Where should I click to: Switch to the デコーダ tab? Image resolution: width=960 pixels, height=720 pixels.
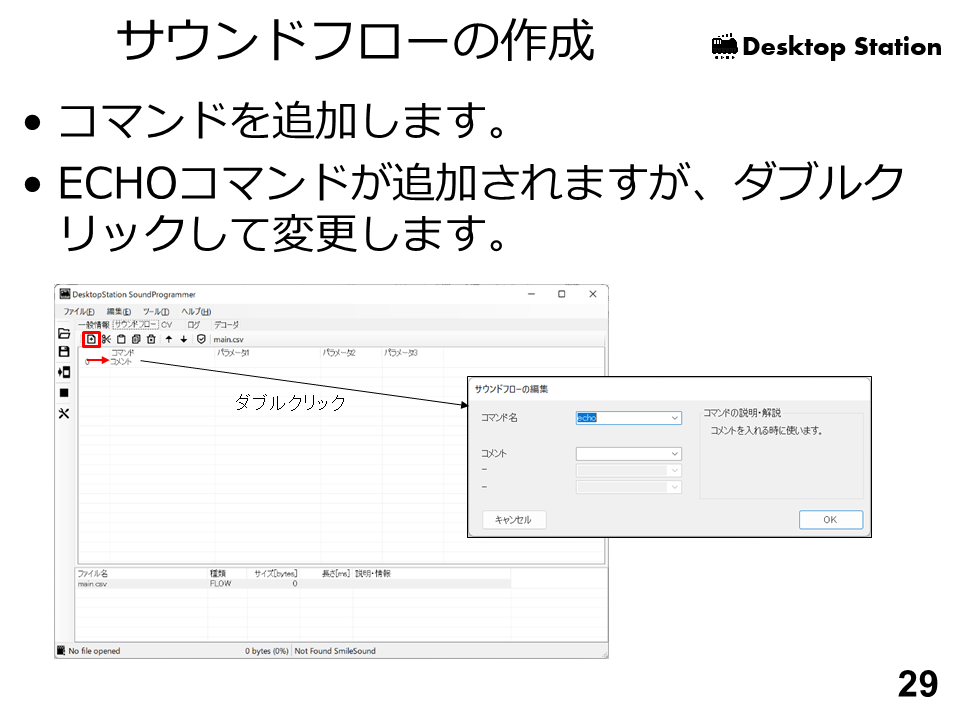click(x=226, y=325)
